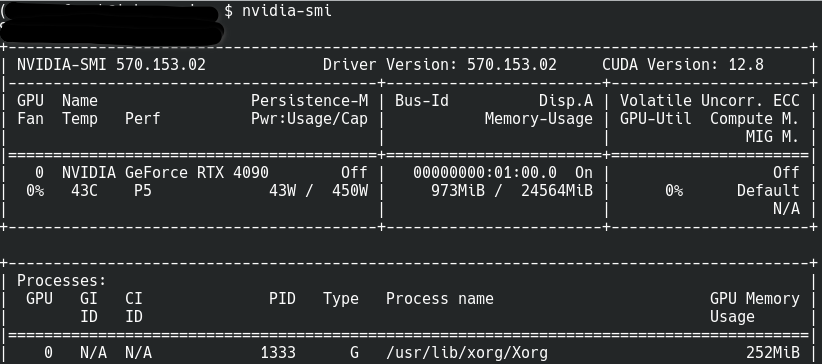
Task: Click the MIG M. header label
Action: pos(773,136)
